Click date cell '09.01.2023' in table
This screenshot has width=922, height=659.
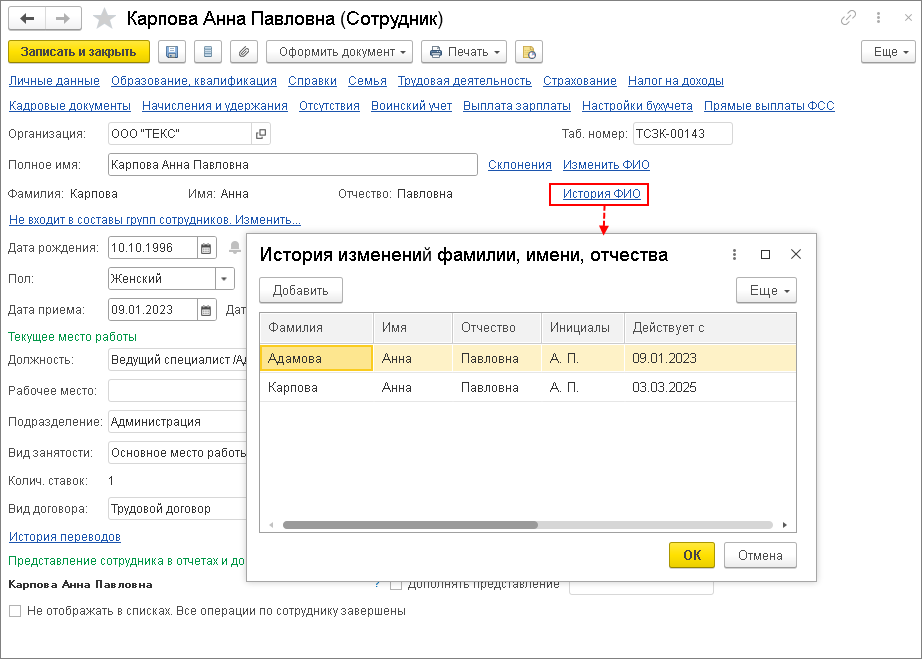click(664, 358)
